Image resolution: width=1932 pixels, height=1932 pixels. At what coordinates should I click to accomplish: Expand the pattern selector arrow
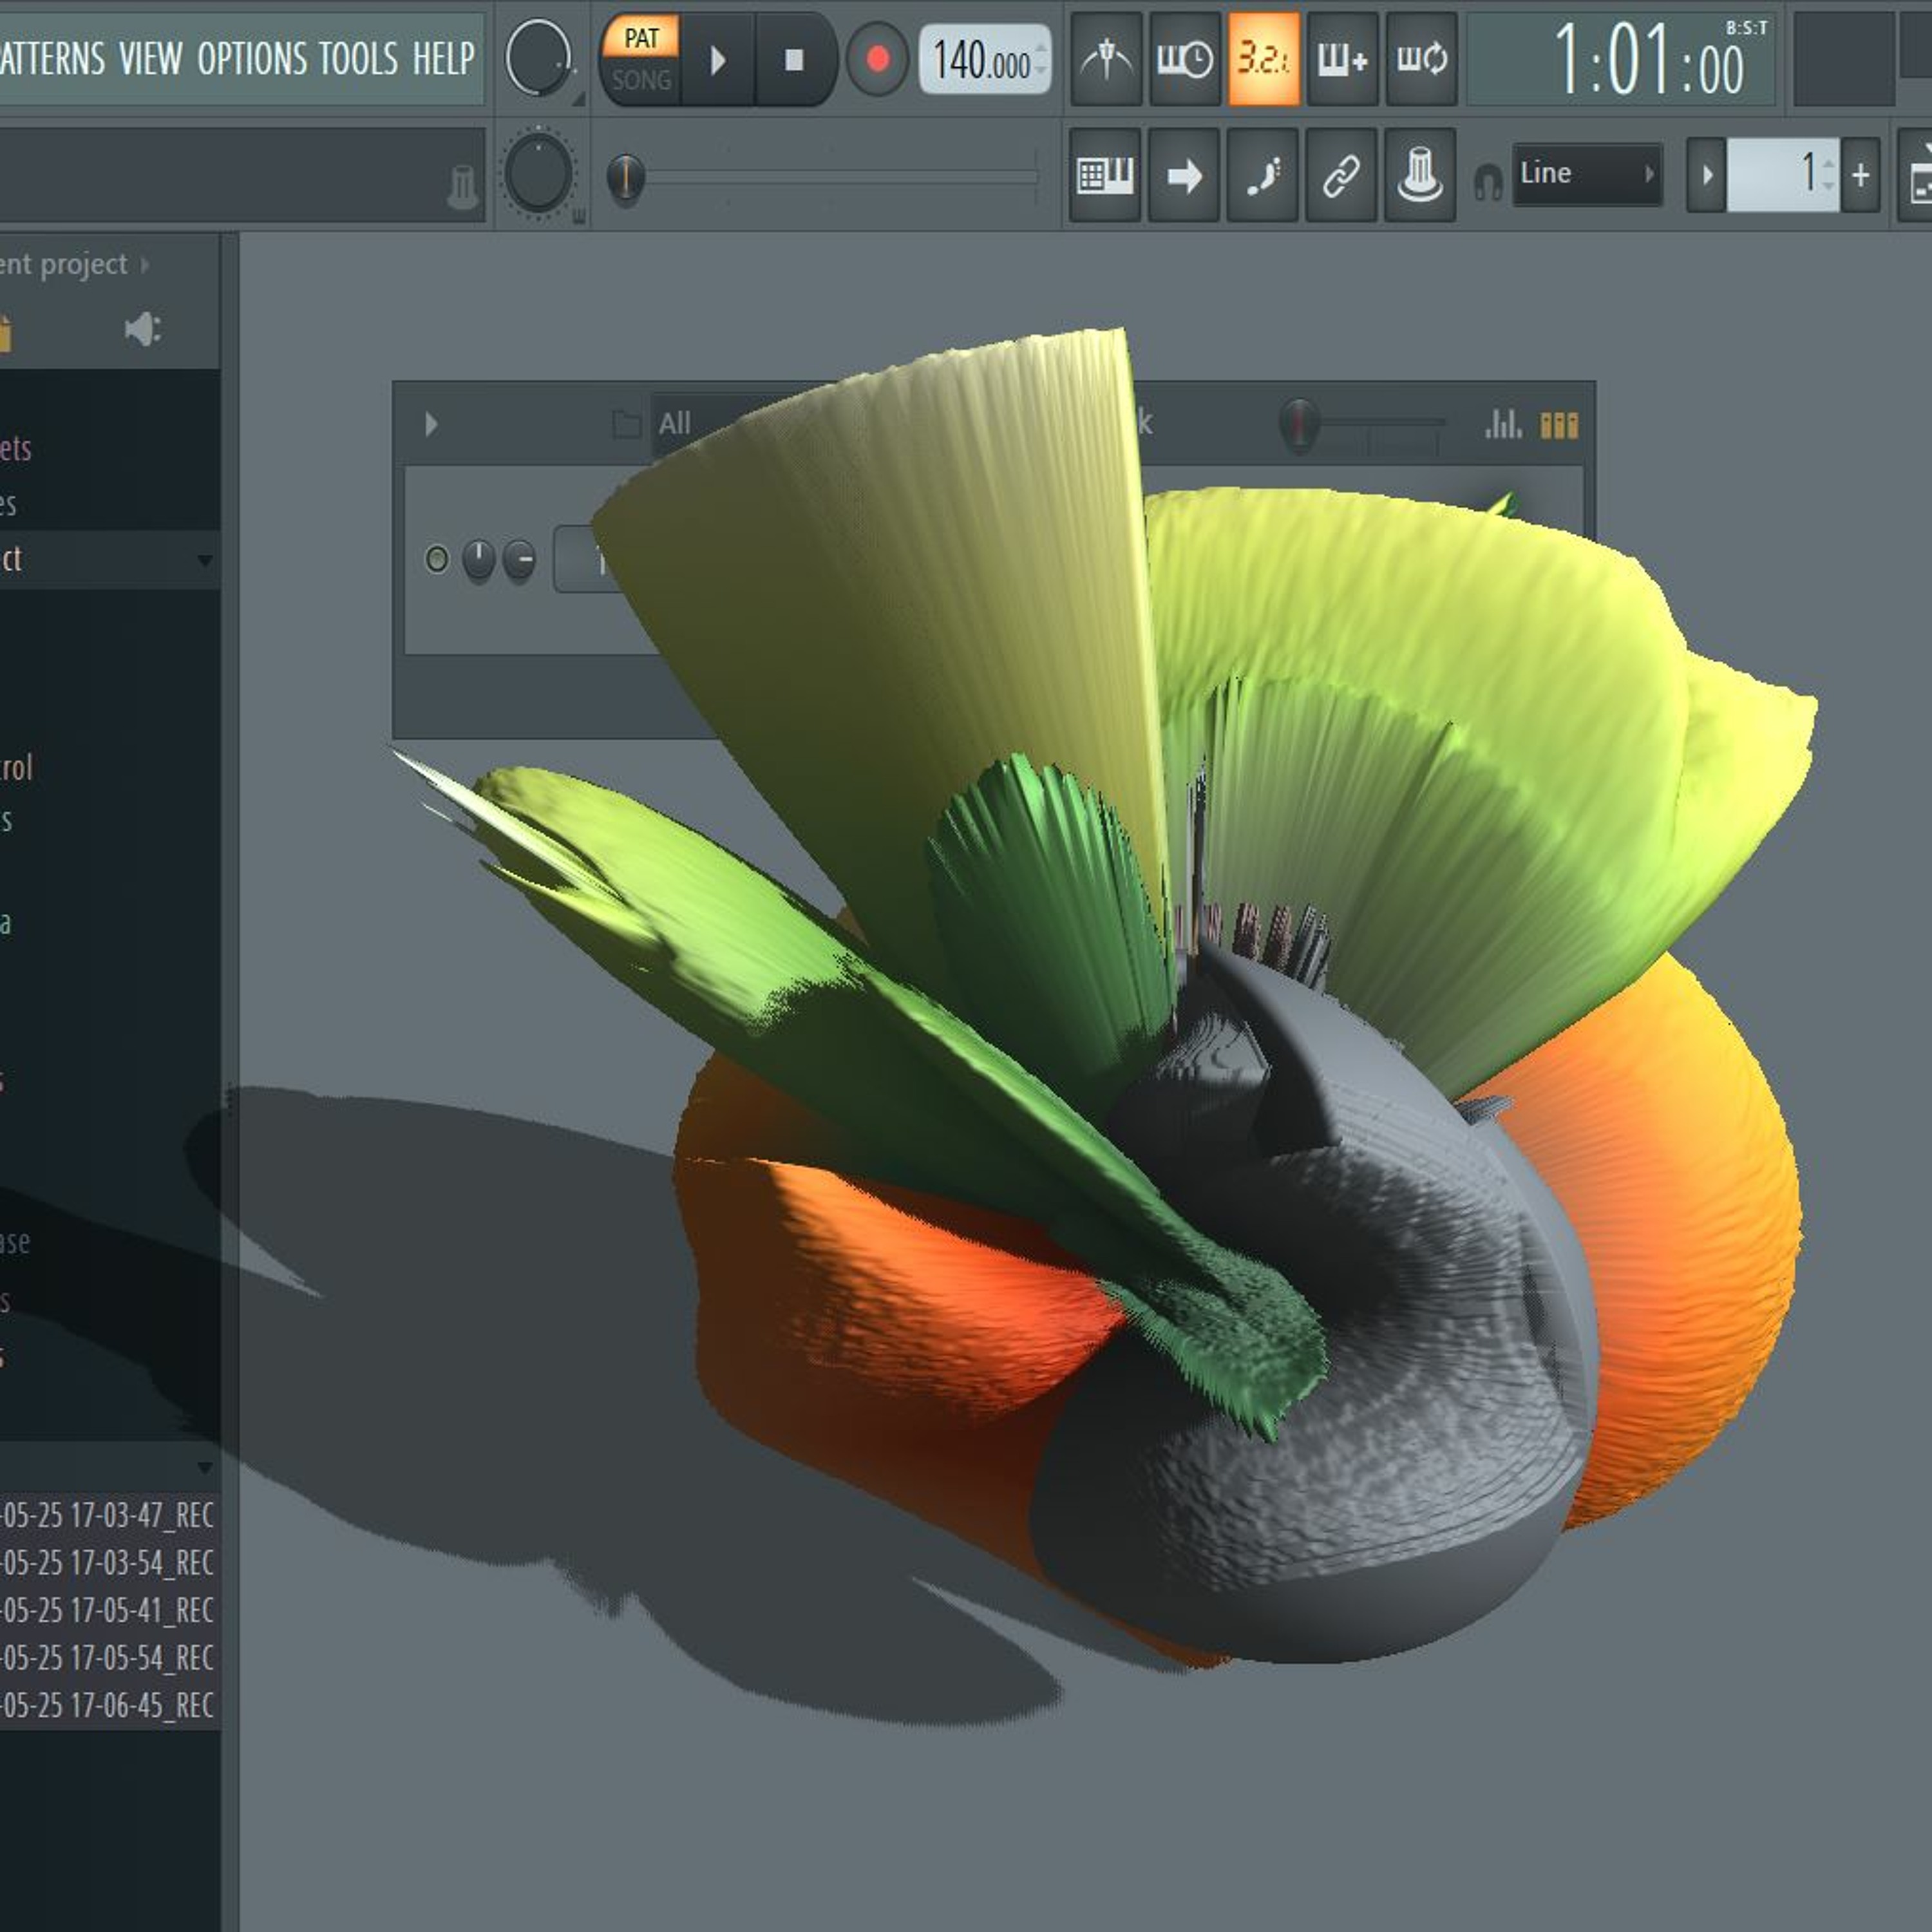(1707, 176)
